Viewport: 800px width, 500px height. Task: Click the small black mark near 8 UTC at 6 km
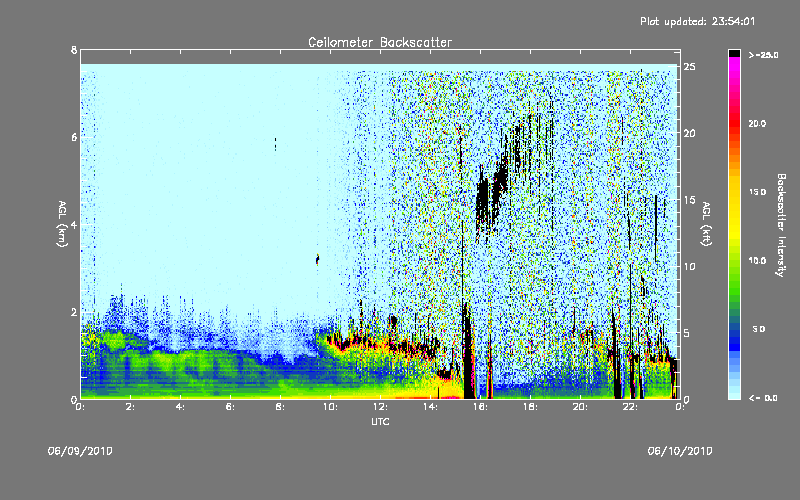click(276, 144)
